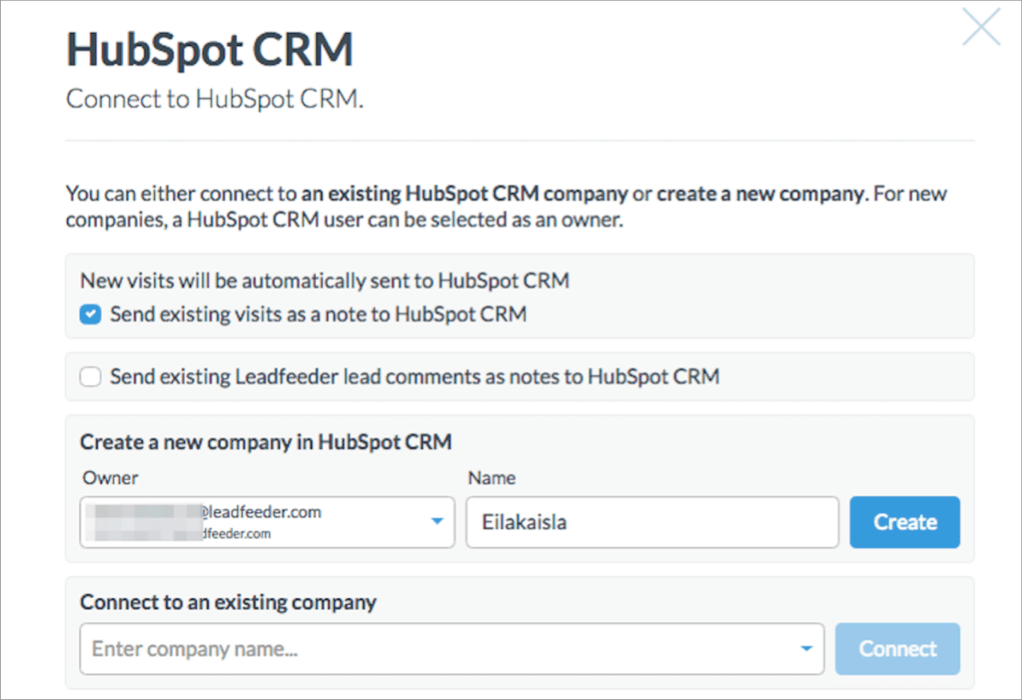Click the "Send existing visits as a note" label
This screenshot has height=700, width=1022.
tap(318, 314)
